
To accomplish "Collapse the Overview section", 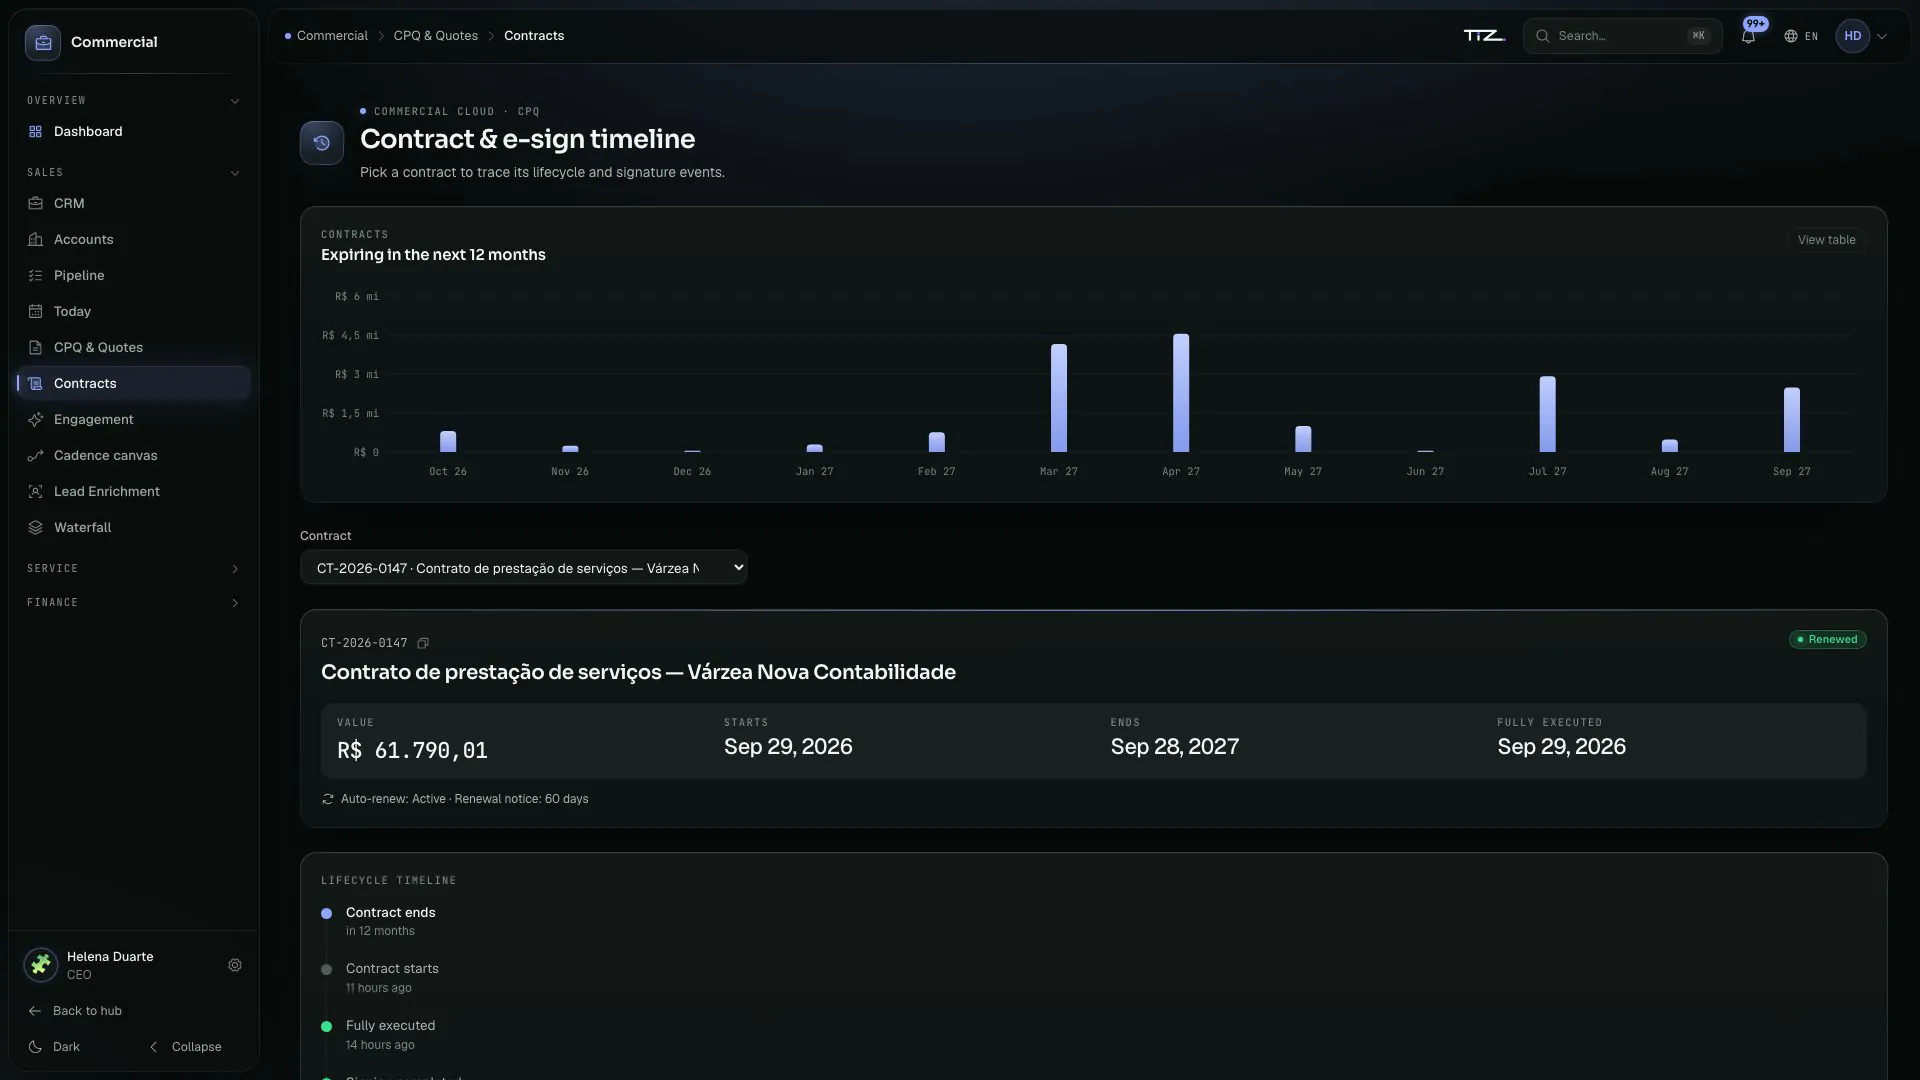I will point(133,100).
